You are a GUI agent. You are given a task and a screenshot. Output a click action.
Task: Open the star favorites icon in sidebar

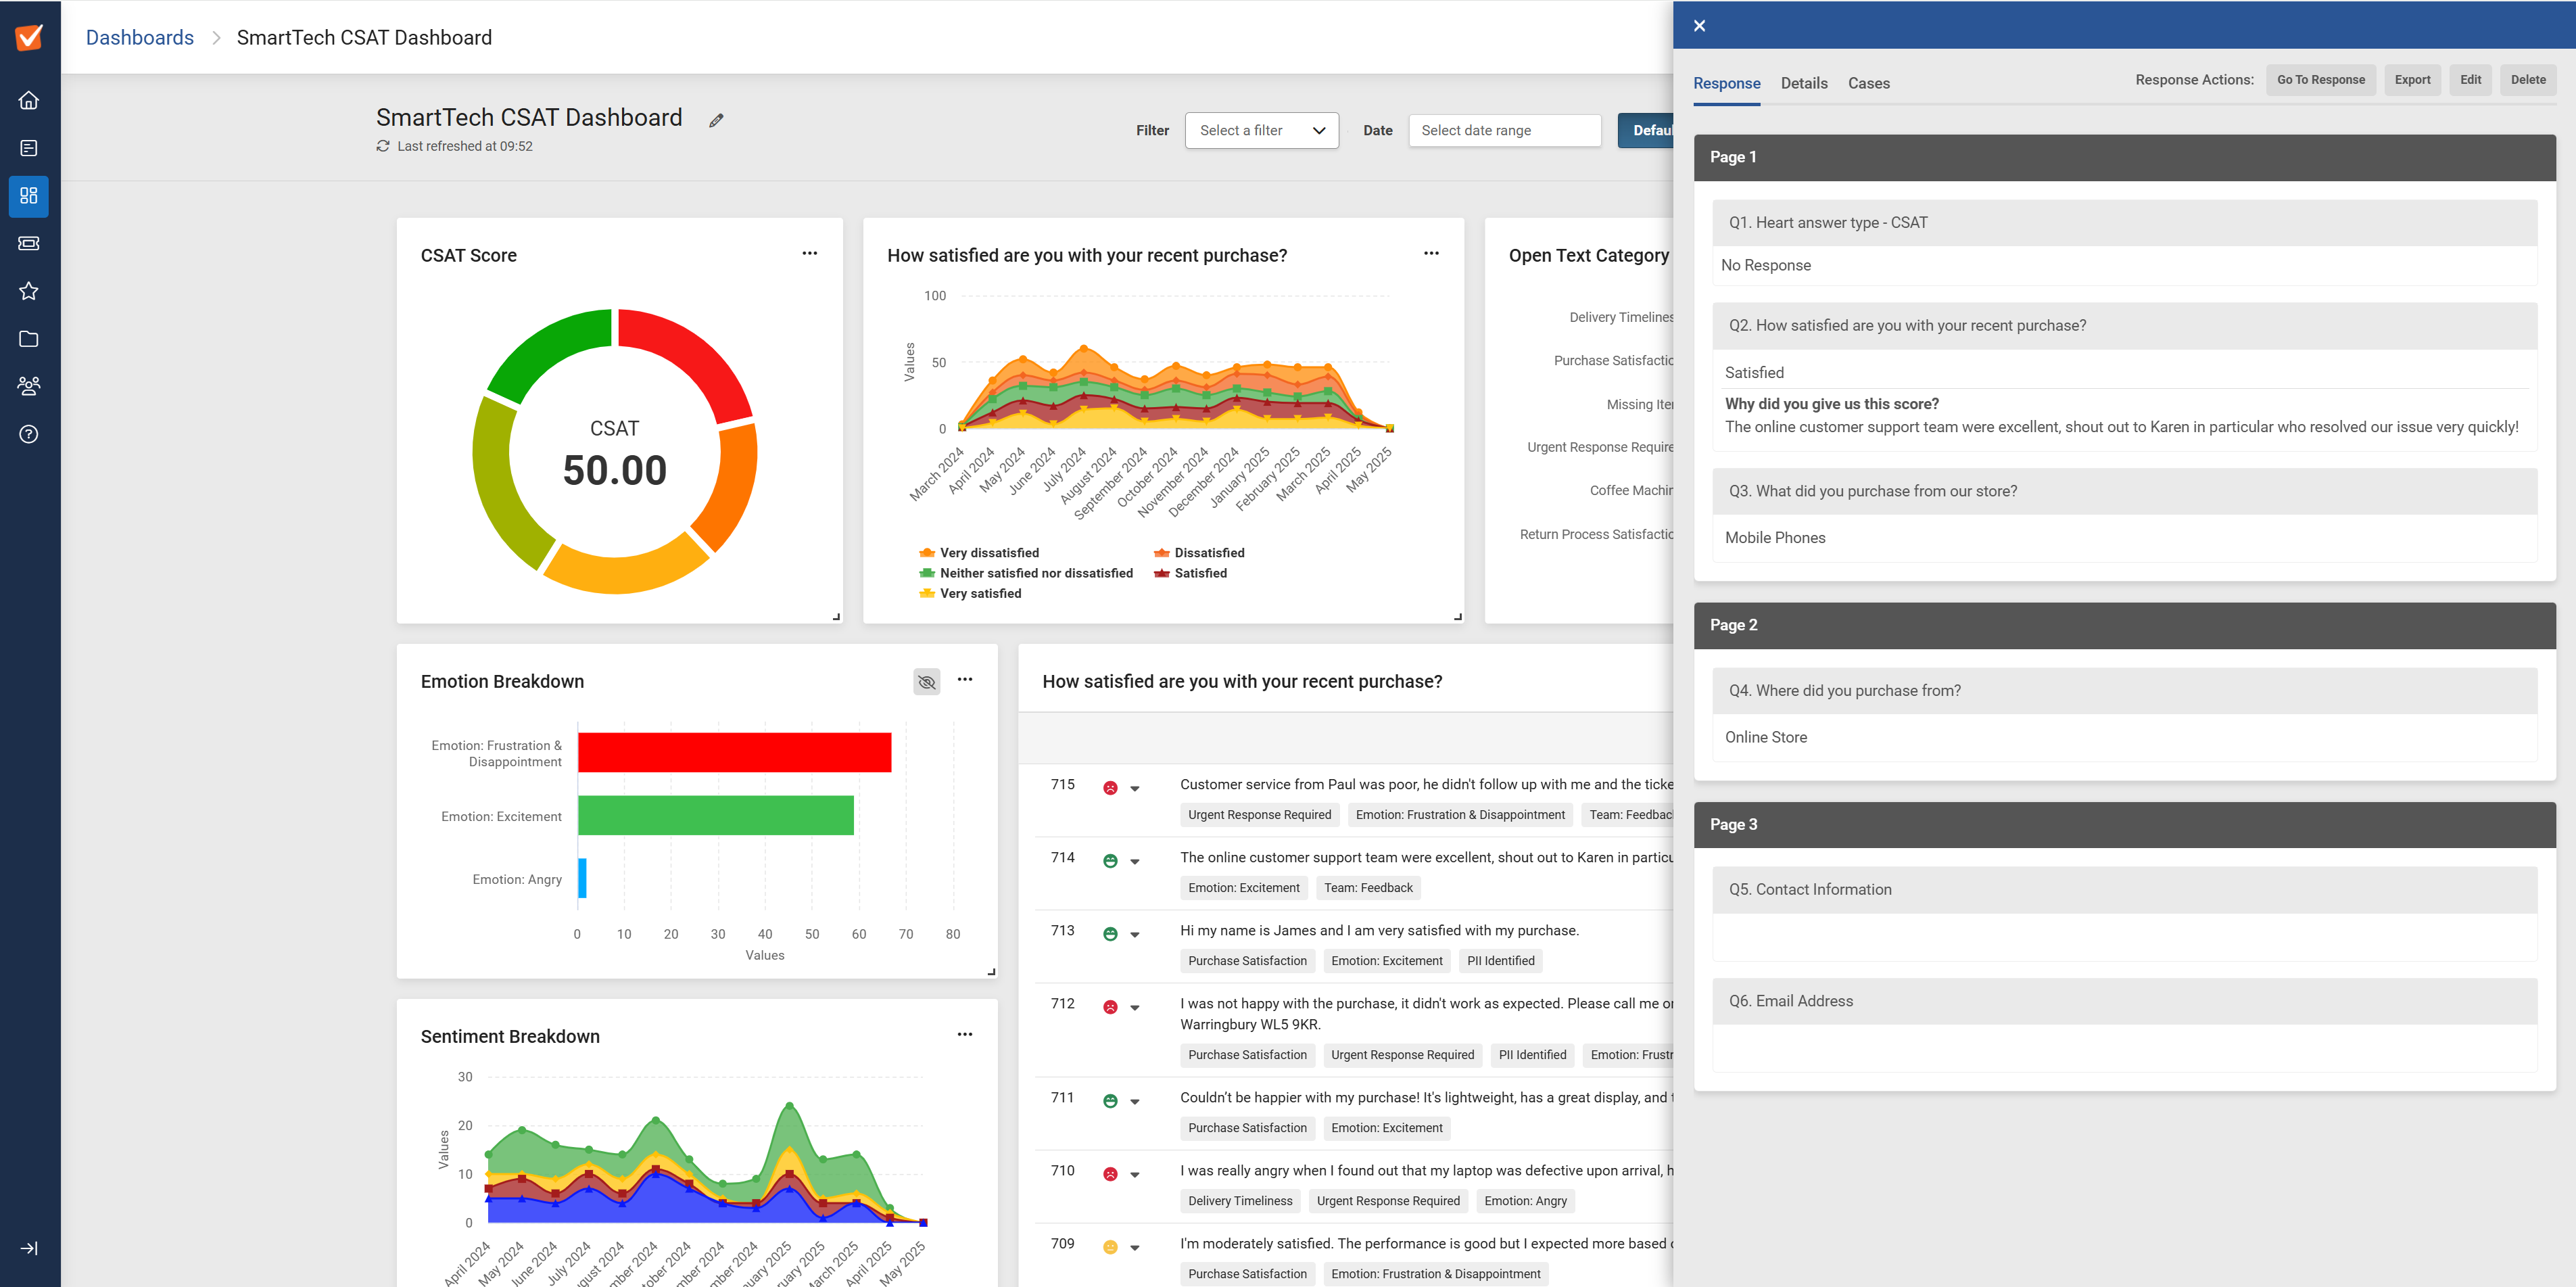[x=29, y=291]
